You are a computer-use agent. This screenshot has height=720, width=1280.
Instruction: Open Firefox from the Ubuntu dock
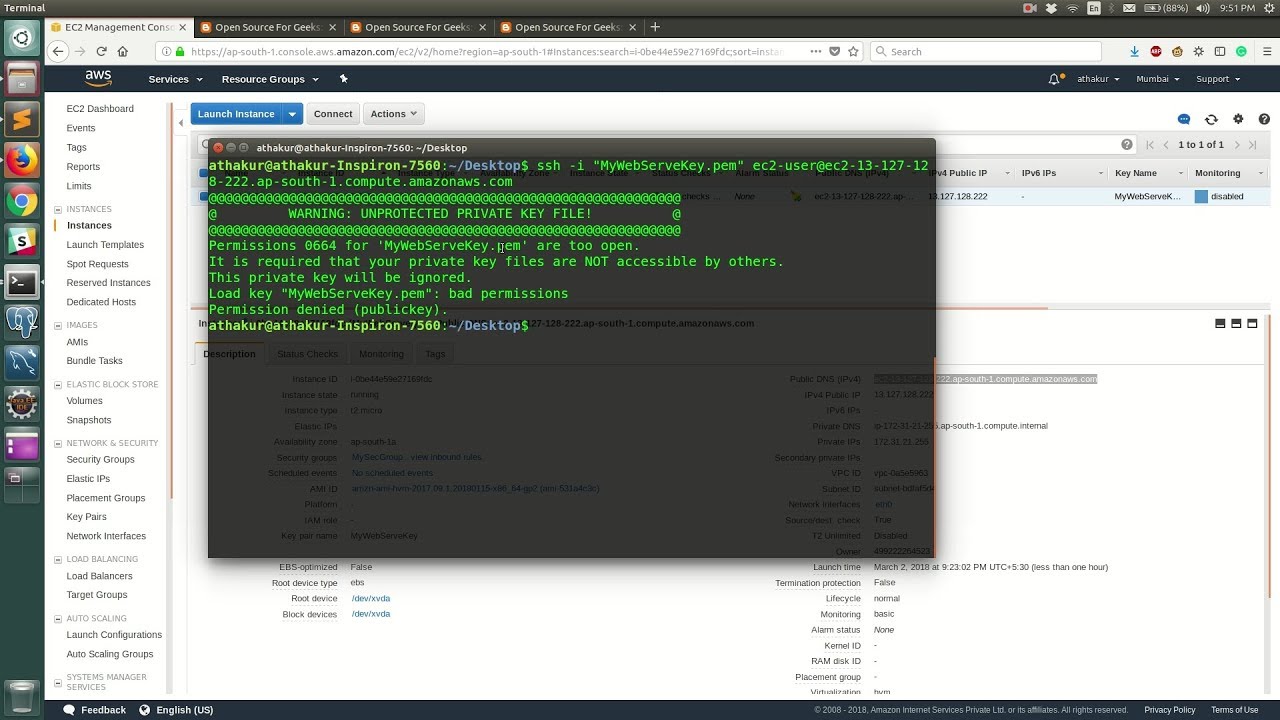click(21, 161)
